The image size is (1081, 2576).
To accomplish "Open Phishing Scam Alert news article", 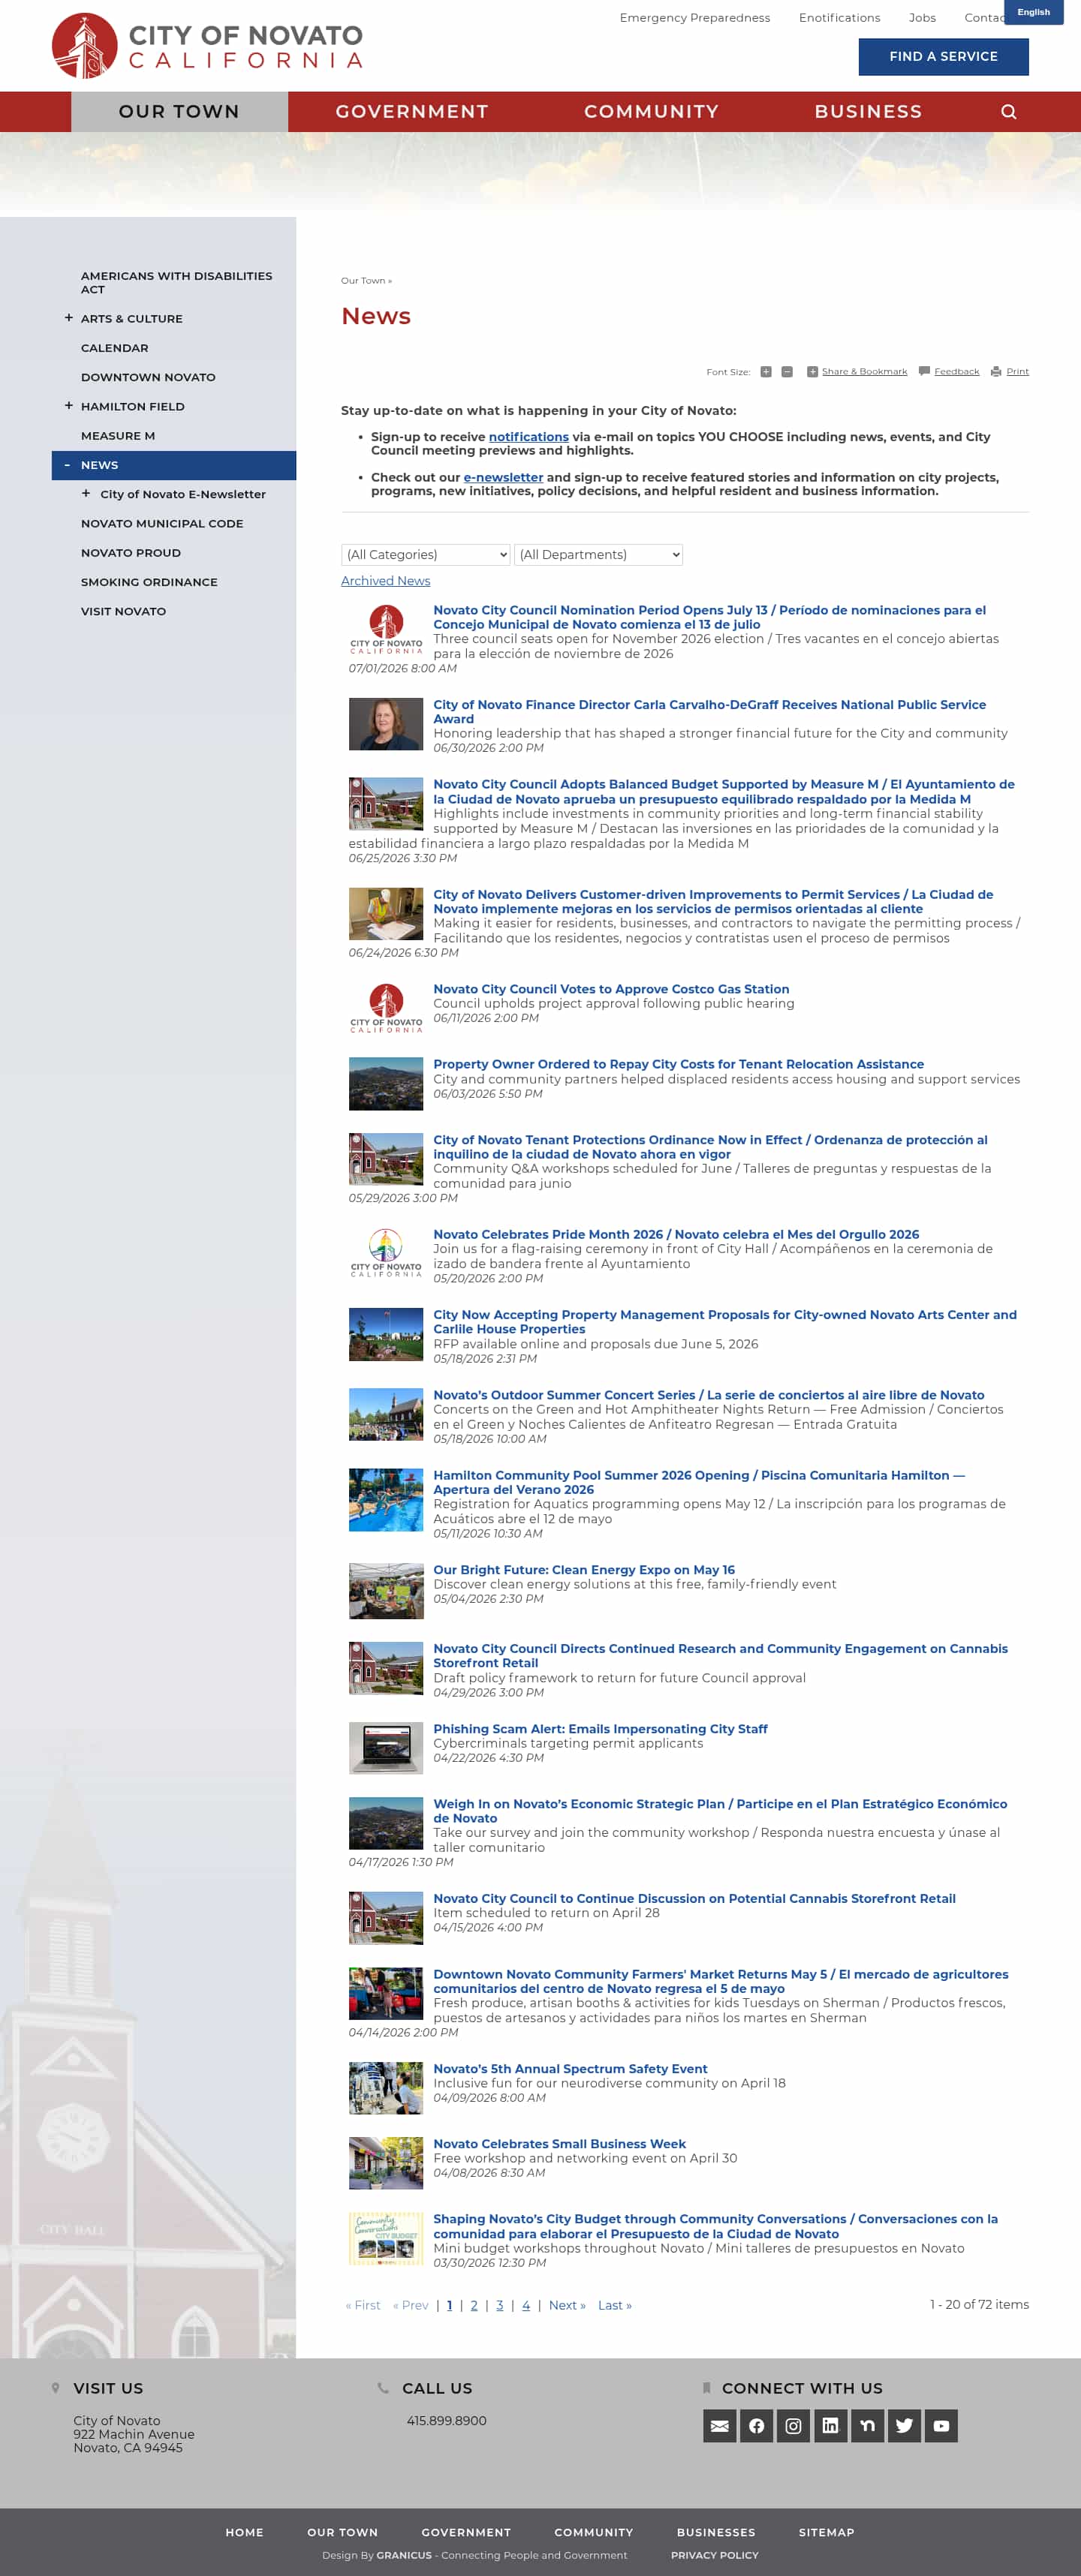I will coord(600,1729).
